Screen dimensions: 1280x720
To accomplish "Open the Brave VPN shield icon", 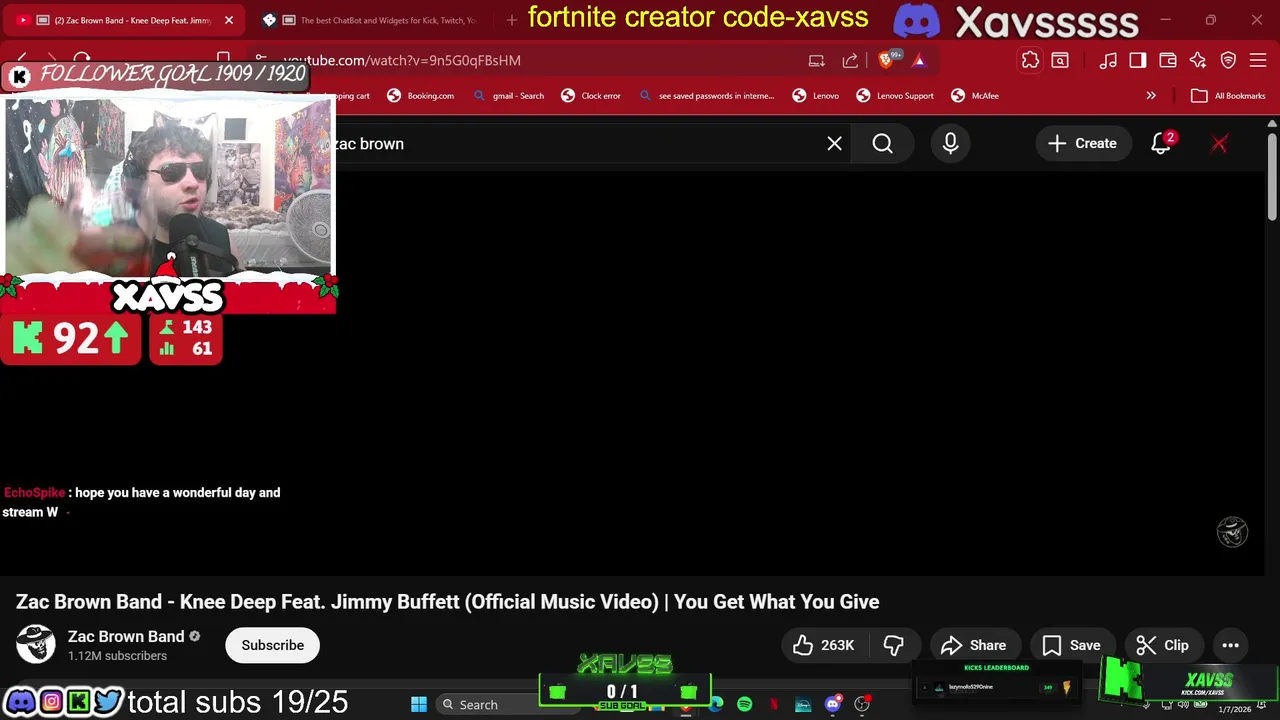I will [1229, 60].
